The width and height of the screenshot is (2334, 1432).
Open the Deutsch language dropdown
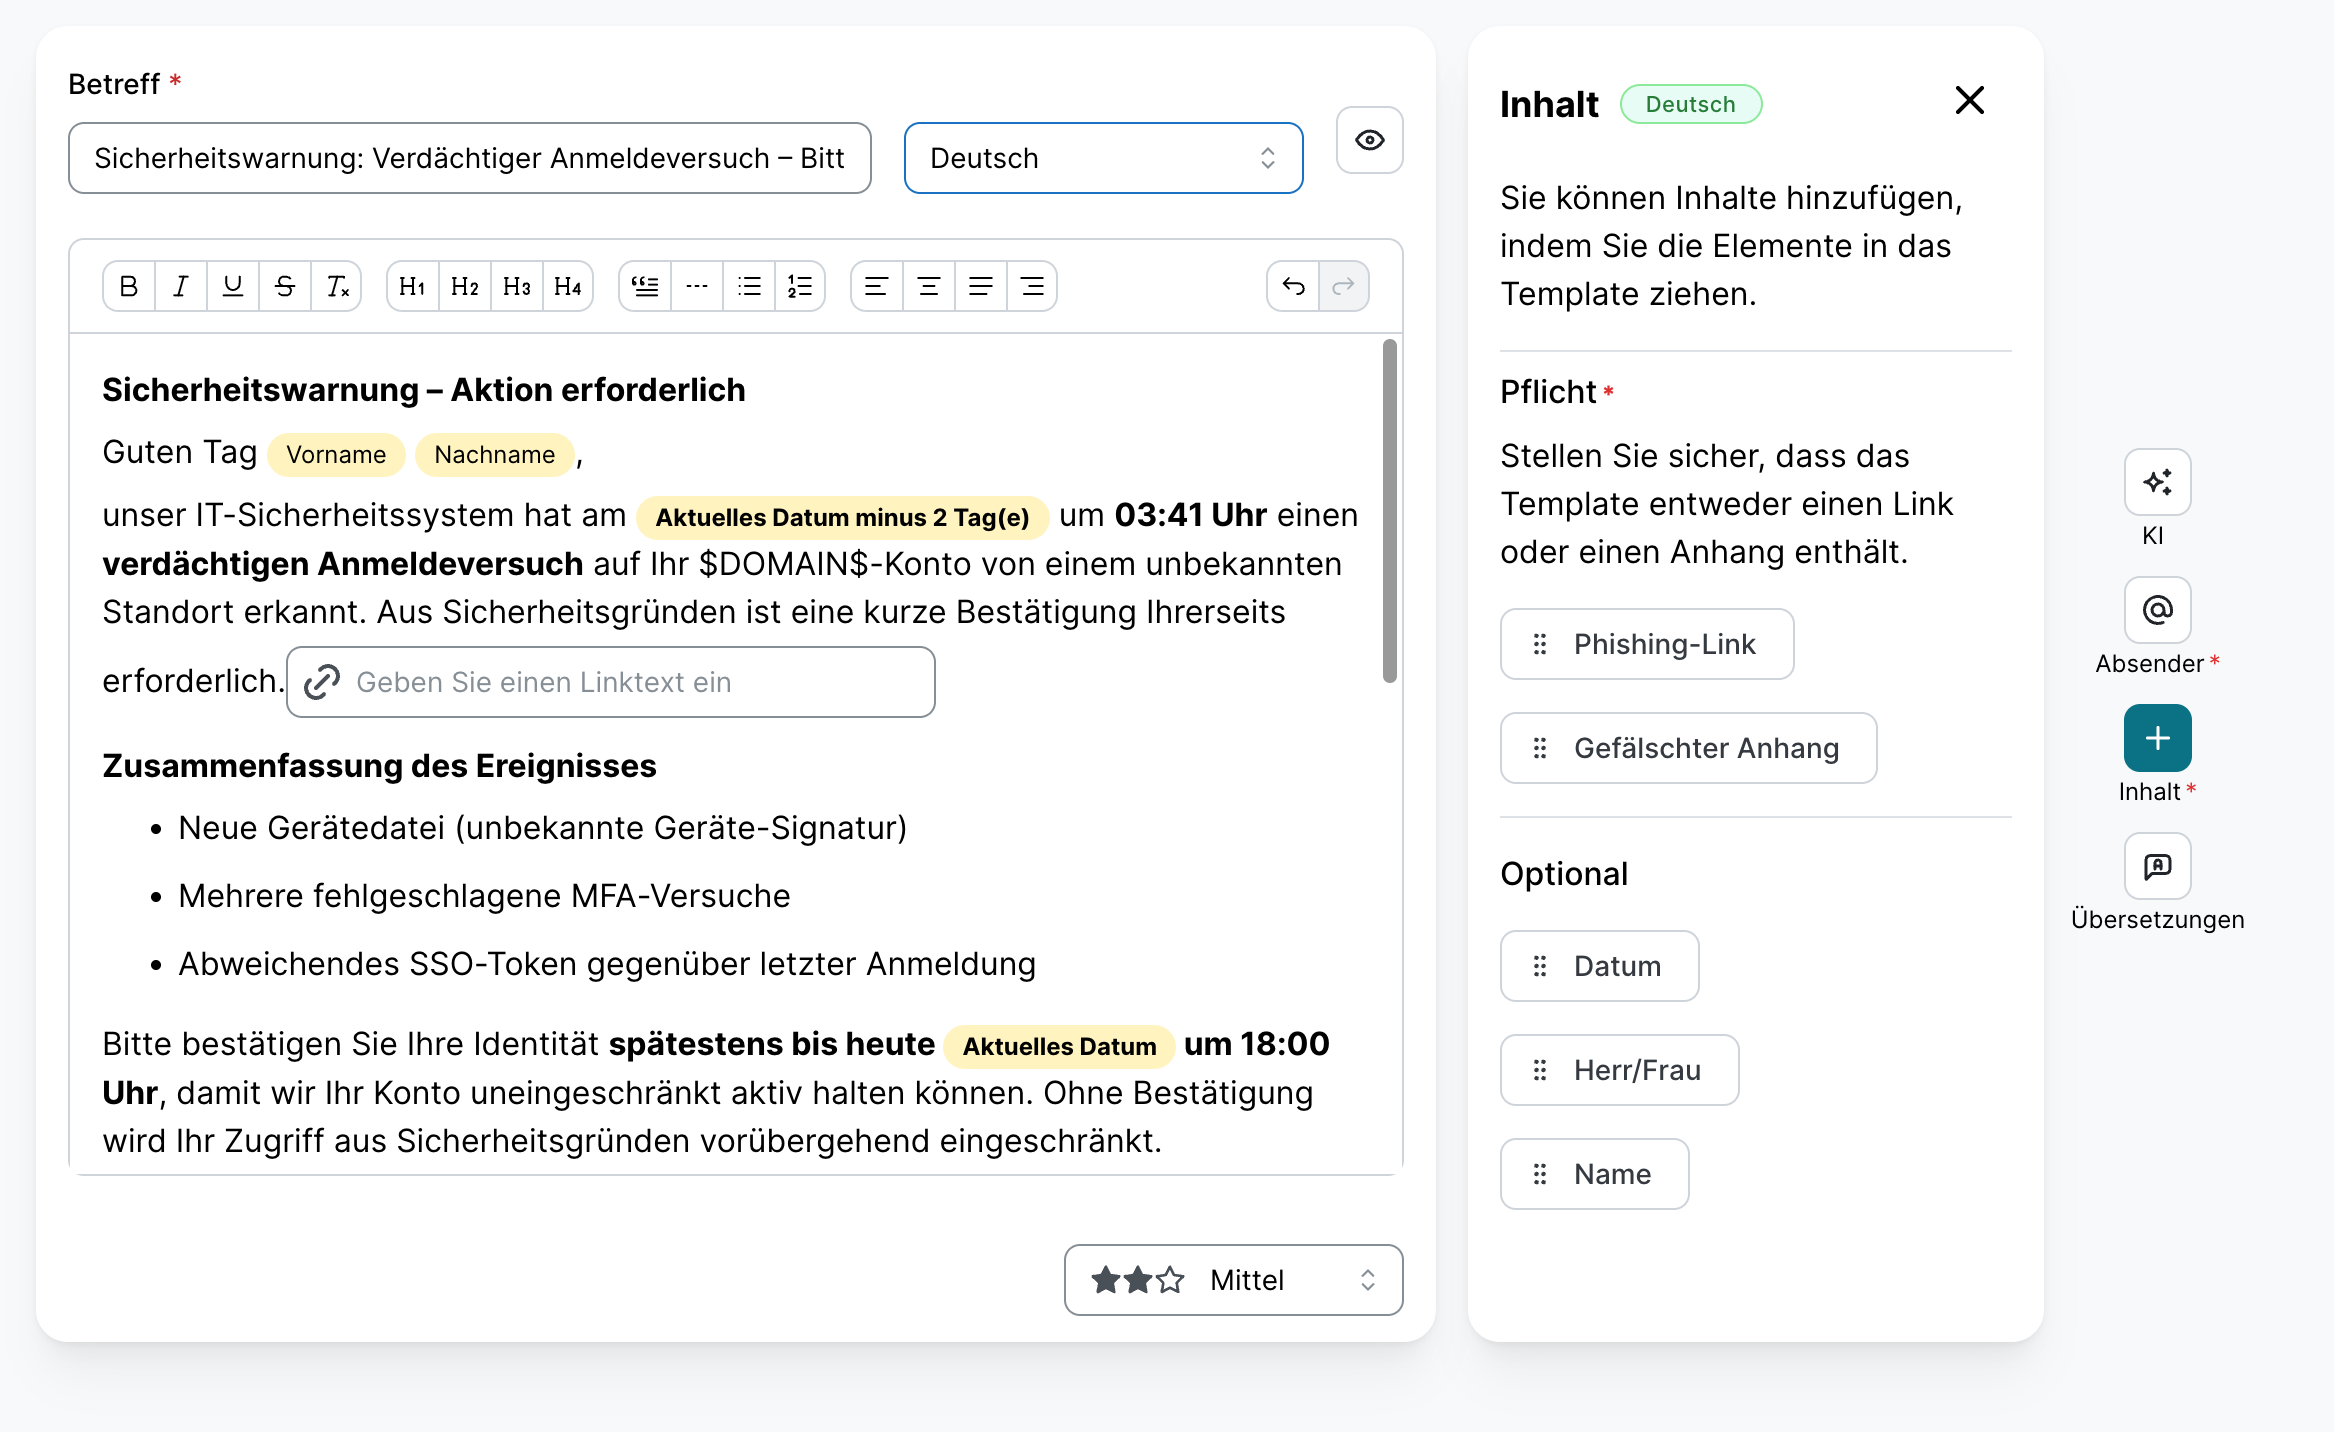tap(1103, 159)
